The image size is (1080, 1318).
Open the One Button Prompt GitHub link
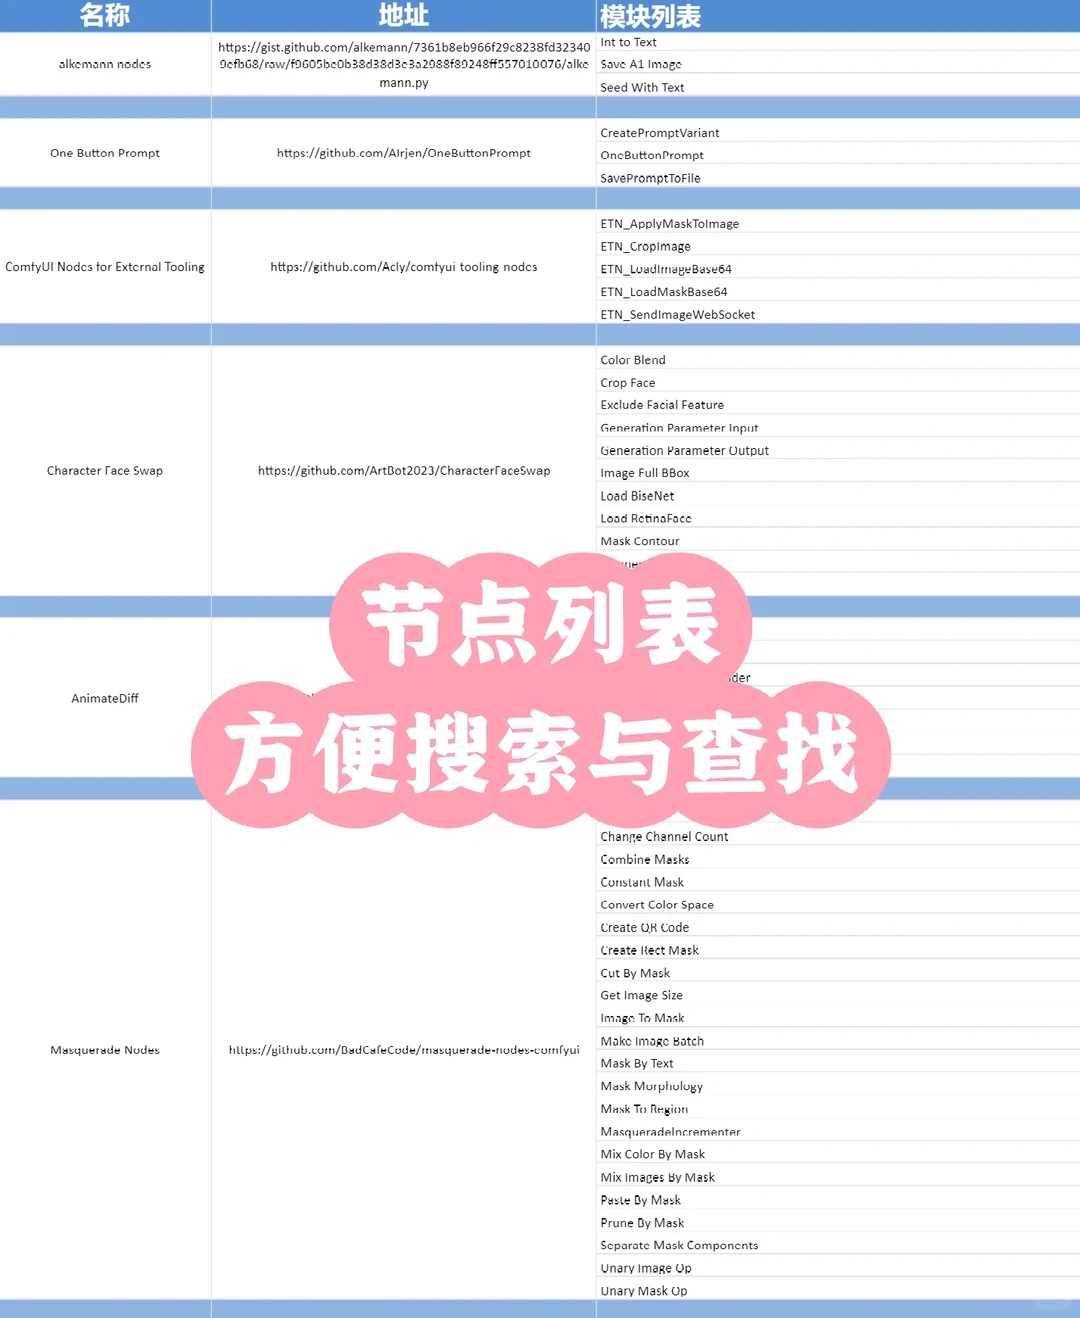coord(403,153)
